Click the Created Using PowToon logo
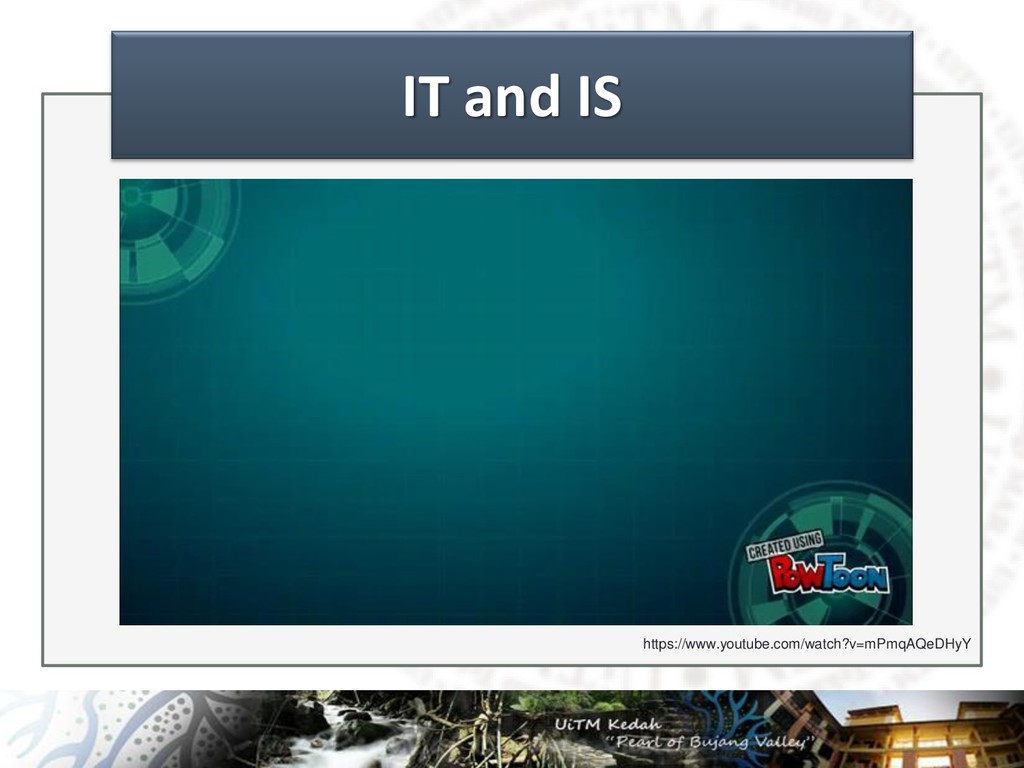 coord(818,562)
